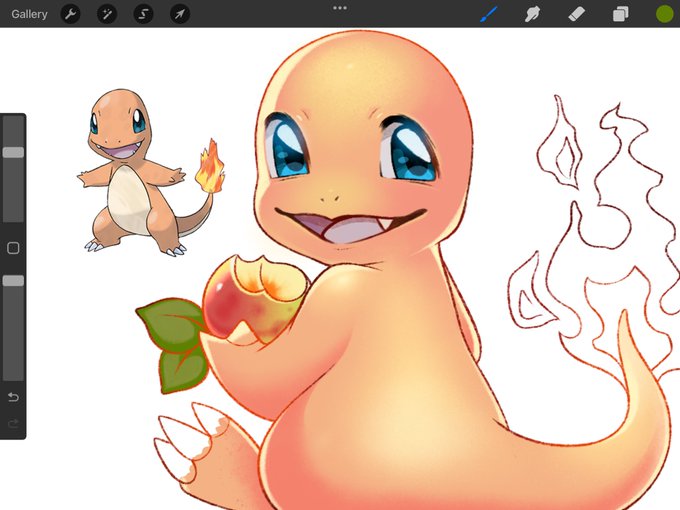Open the Layers panel

pyautogui.click(x=621, y=14)
